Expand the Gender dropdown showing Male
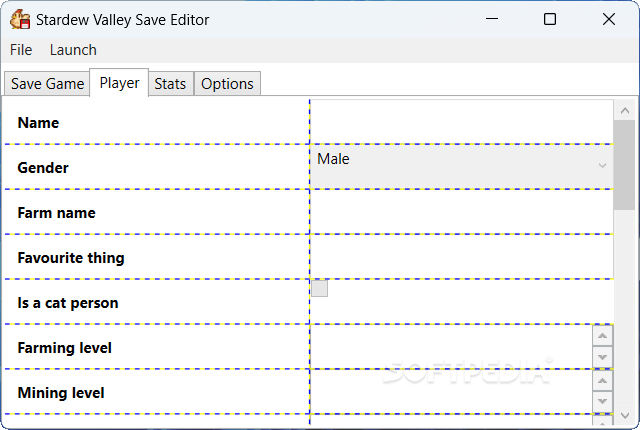This screenshot has height=430, width=640. [x=461, y=166]
